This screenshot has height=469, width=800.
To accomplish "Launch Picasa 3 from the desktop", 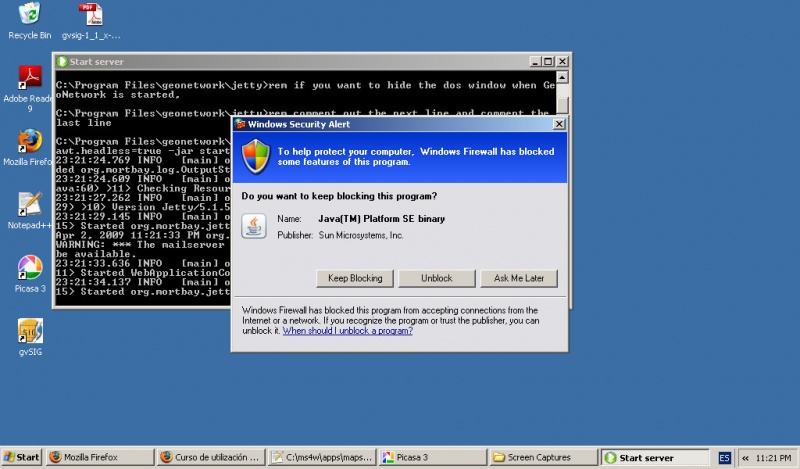I will pyautogui.click(x=30, y=268).
